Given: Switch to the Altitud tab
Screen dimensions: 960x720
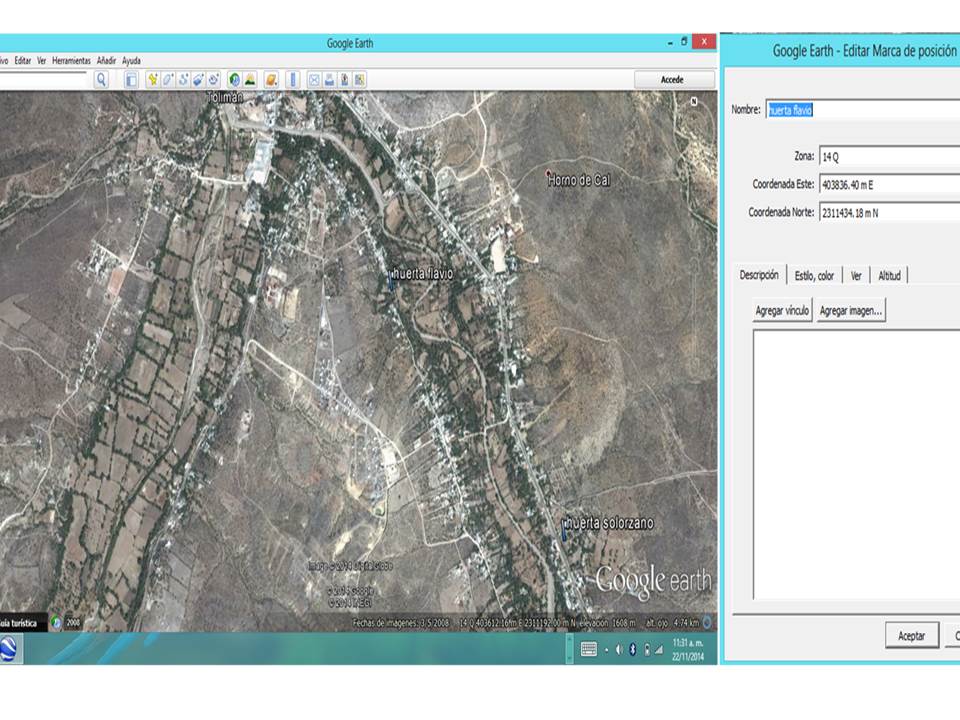Looking at the screenshot, I should point(889,276).
